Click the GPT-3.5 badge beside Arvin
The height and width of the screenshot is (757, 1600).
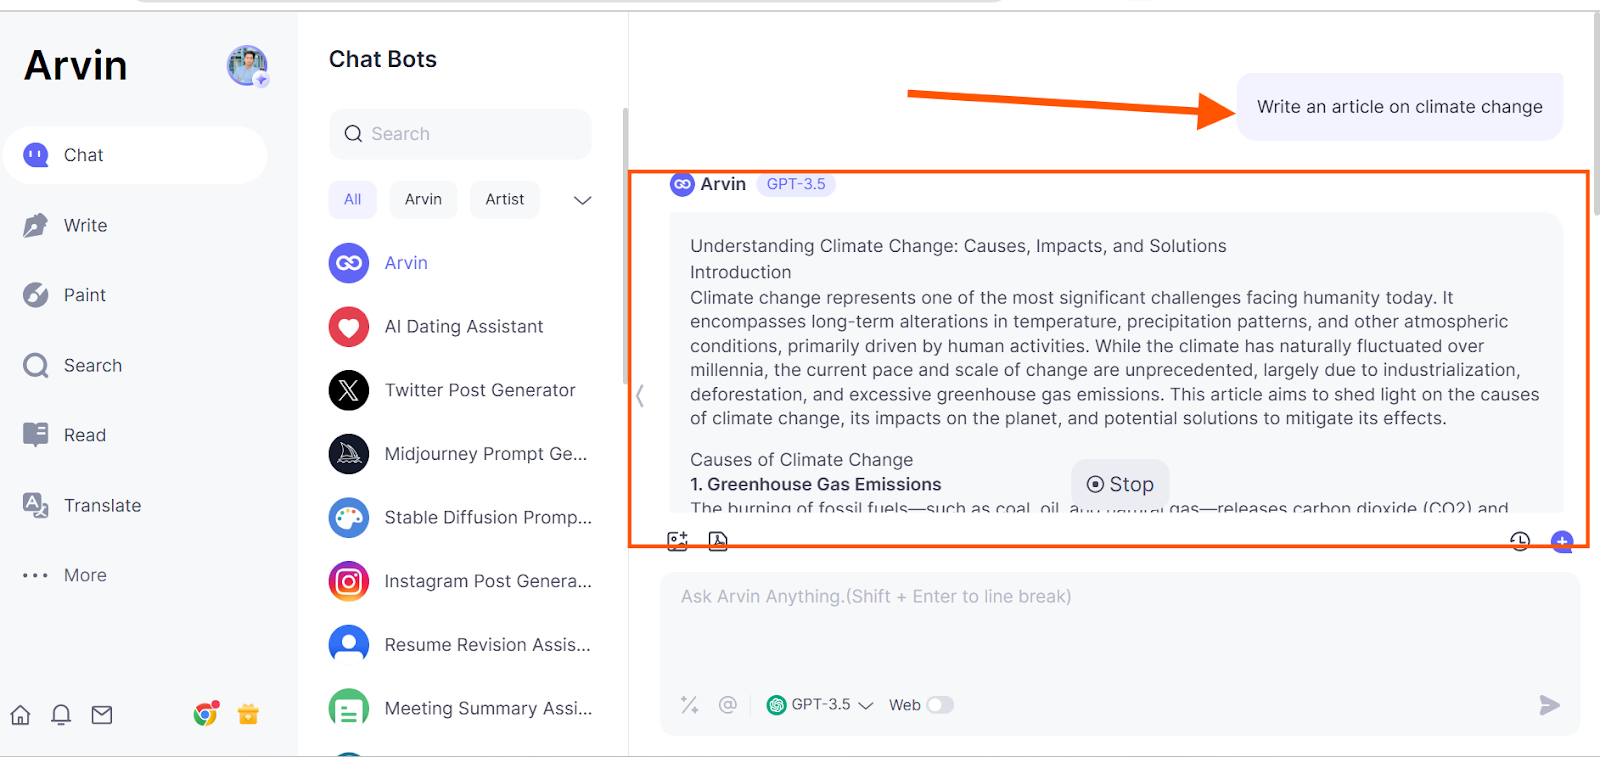pos(796,184)
